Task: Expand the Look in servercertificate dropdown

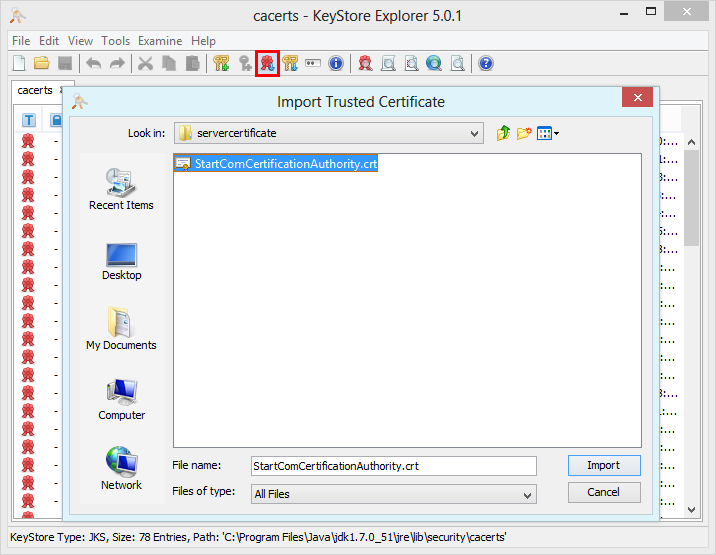Action: point(474,133)
